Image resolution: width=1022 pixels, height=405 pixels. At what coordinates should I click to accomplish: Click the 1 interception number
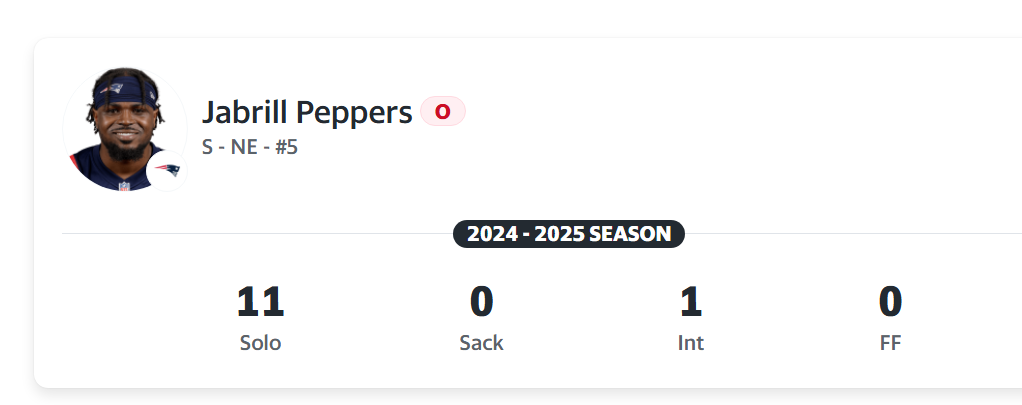tap(690, 302)
